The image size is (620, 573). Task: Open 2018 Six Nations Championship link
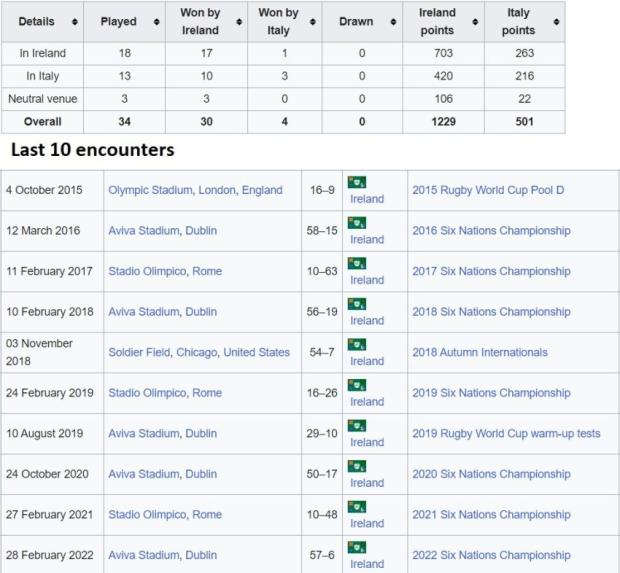[x=491, y=312]
